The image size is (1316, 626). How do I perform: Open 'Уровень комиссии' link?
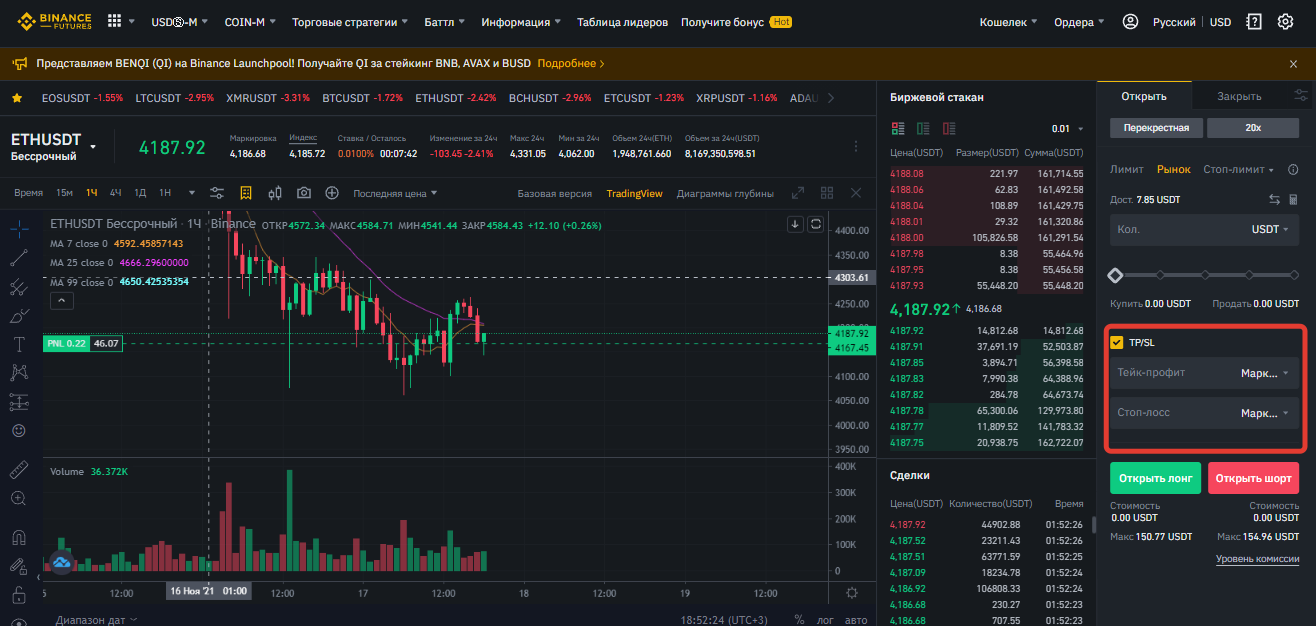[x=1257, y=559]
